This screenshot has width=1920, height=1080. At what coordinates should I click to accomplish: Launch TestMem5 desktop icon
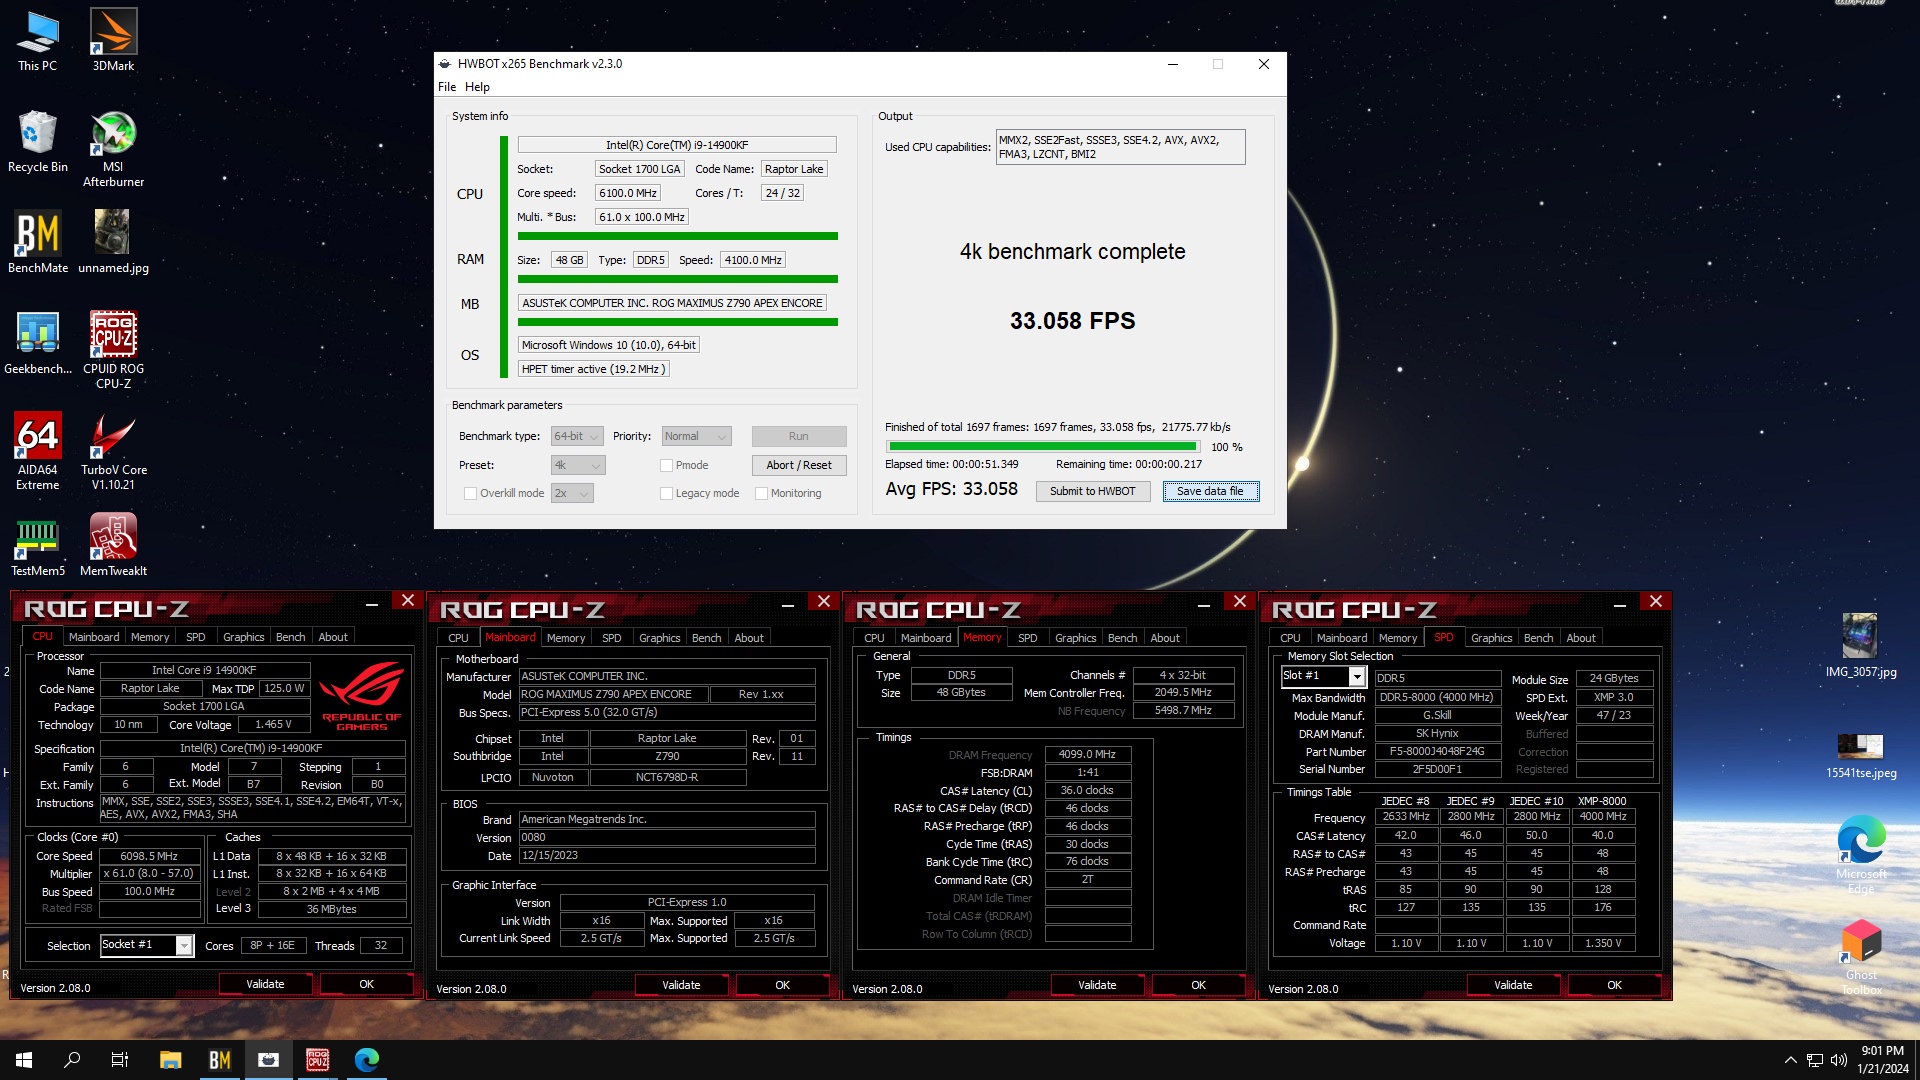click(x=38, y=545)
